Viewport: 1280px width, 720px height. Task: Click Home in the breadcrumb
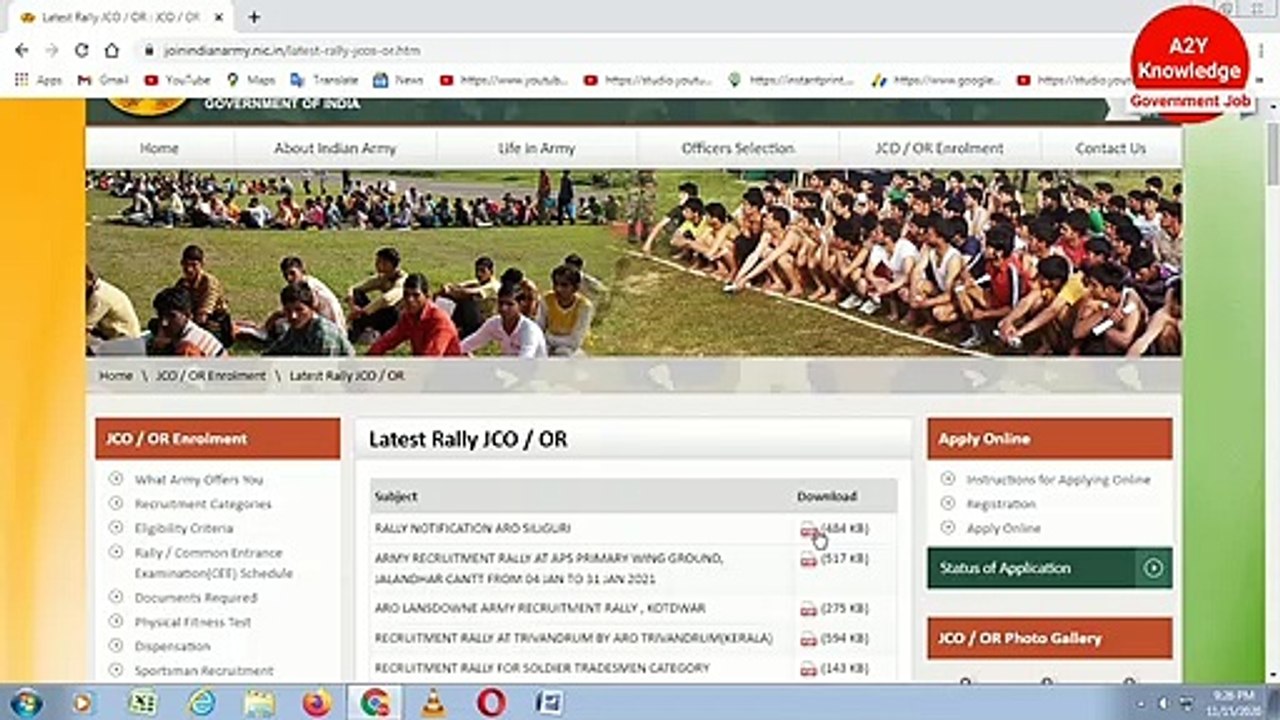point(116,376)
